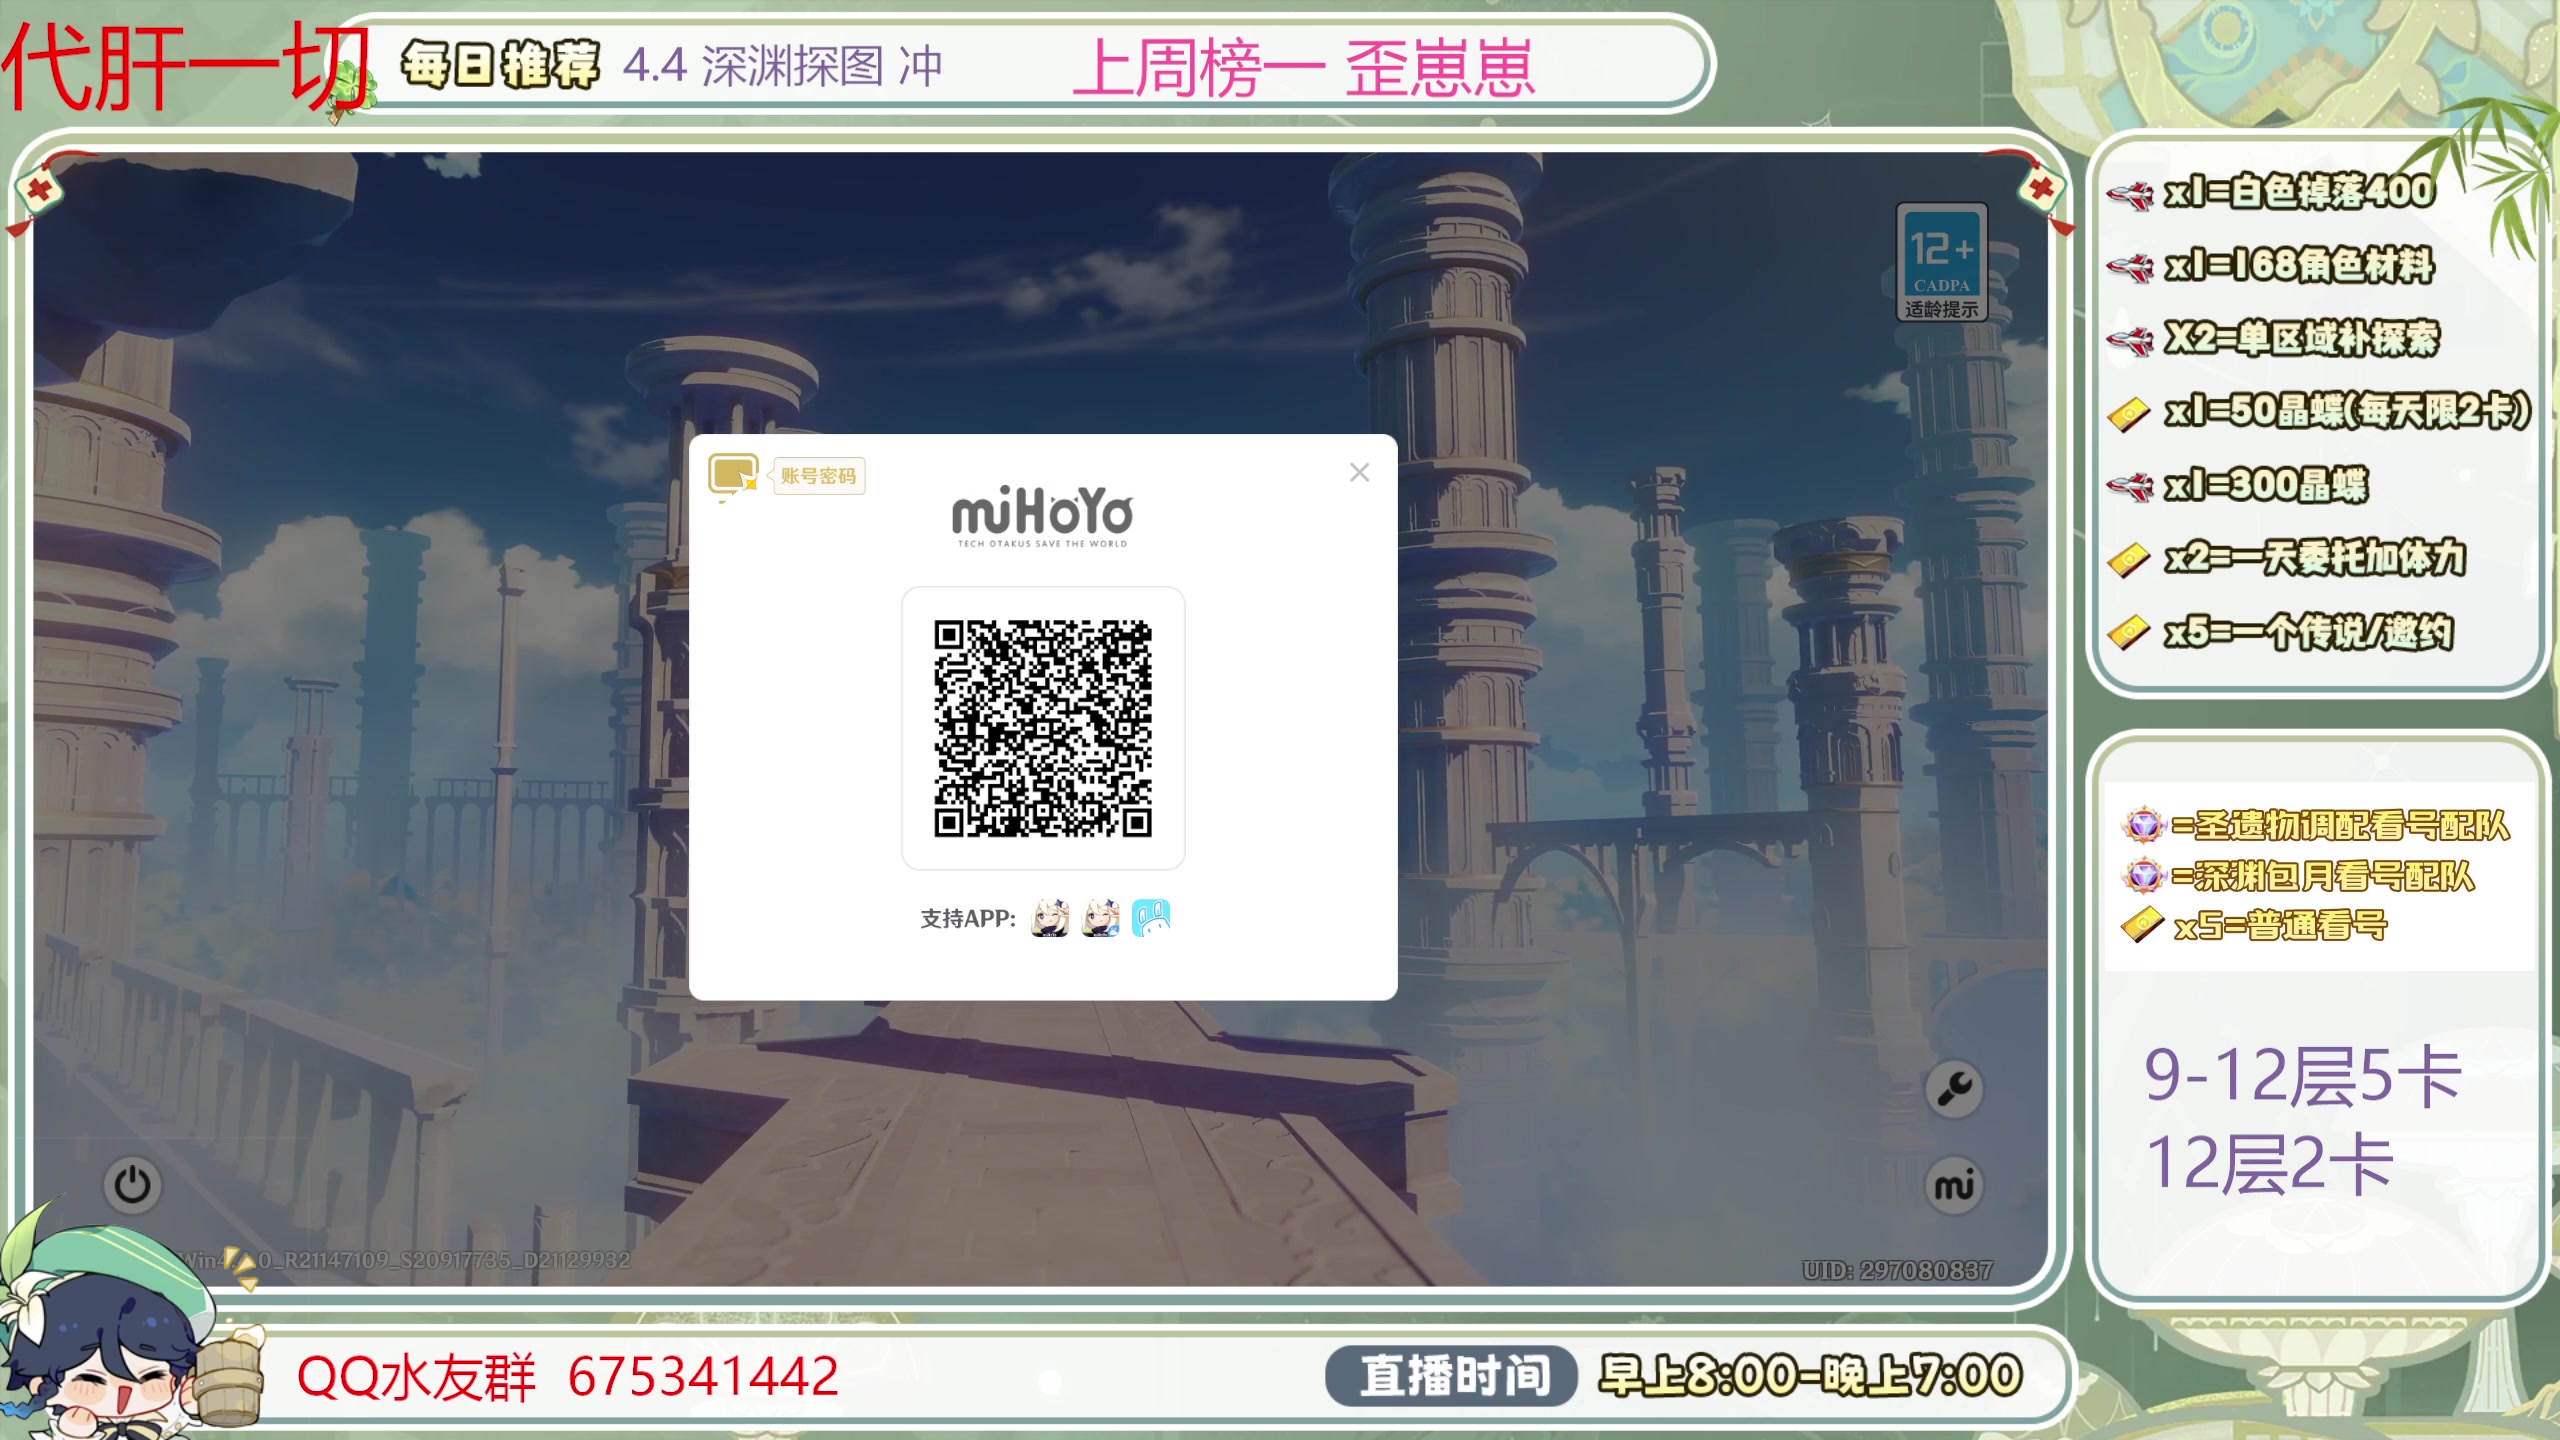
Task: Click the UID: 297080837 text
Action: point(1897,1270)
